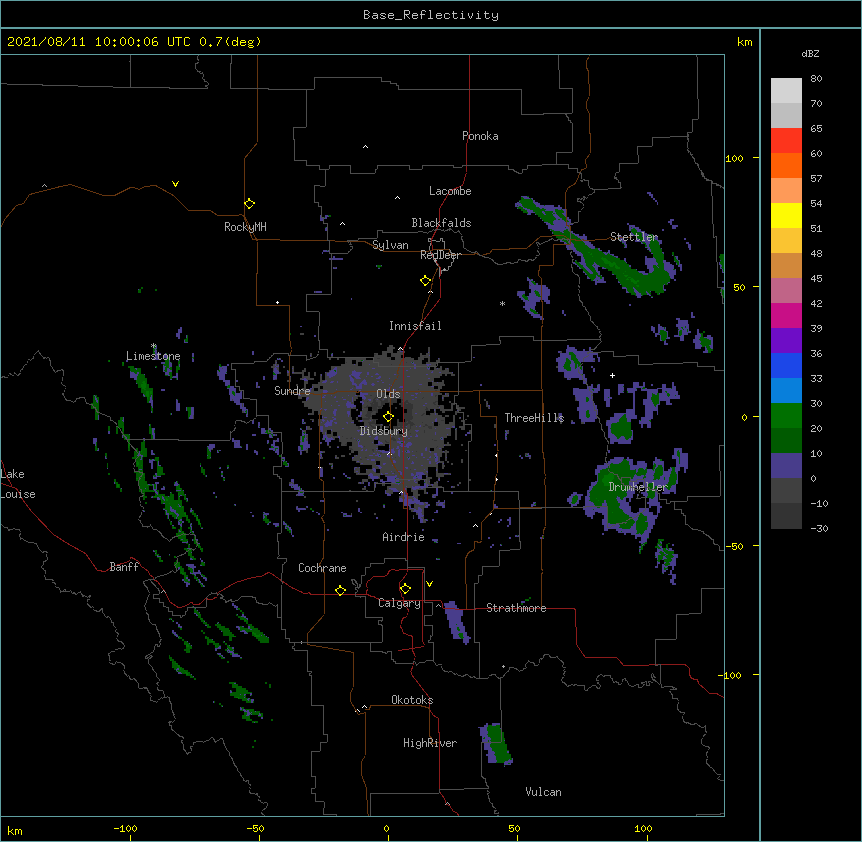
Task: Click the green echo near HighRiver
Action: [496, 744]
